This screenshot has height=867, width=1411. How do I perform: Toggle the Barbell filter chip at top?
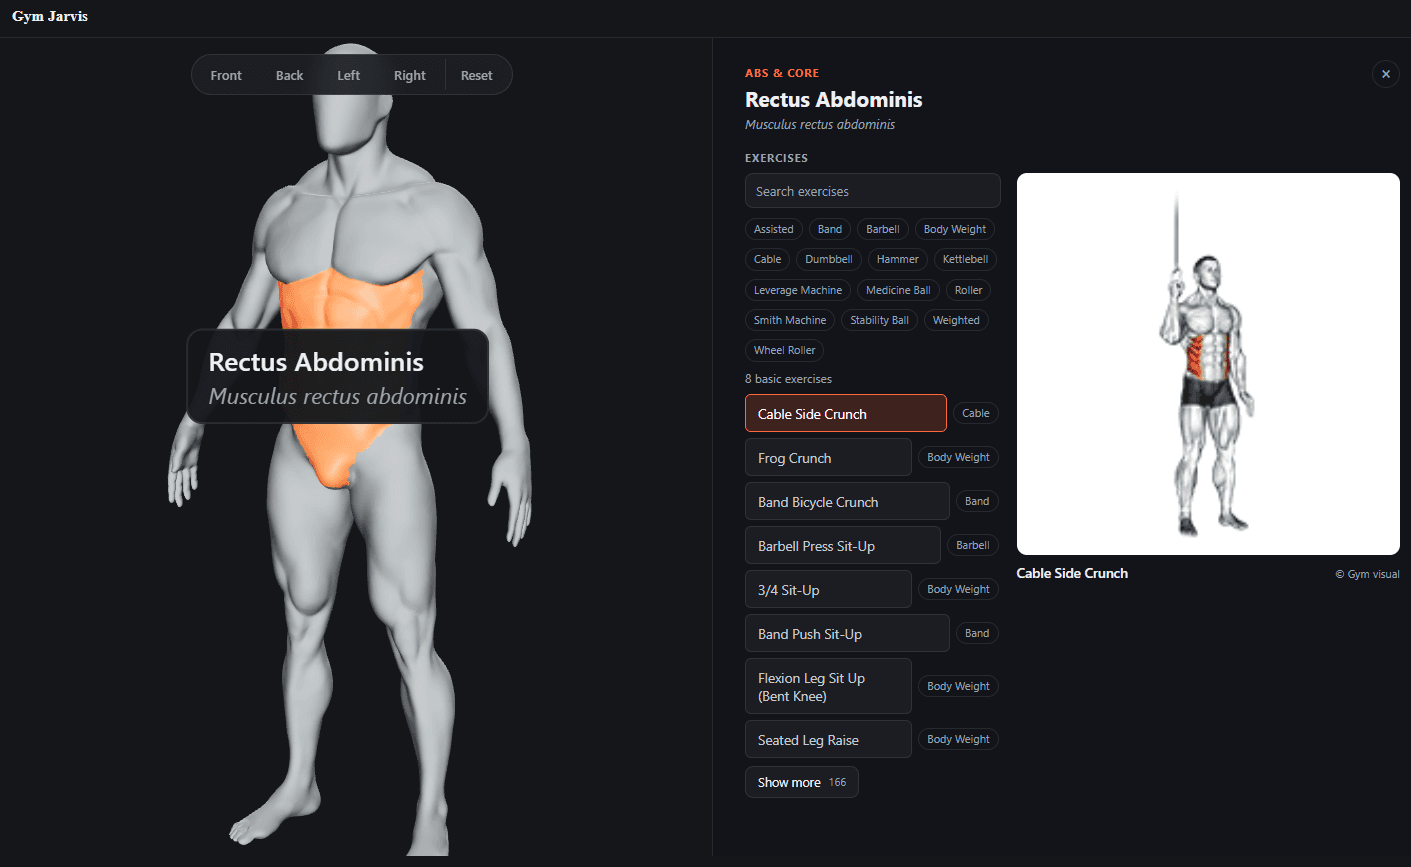[883, 229]
